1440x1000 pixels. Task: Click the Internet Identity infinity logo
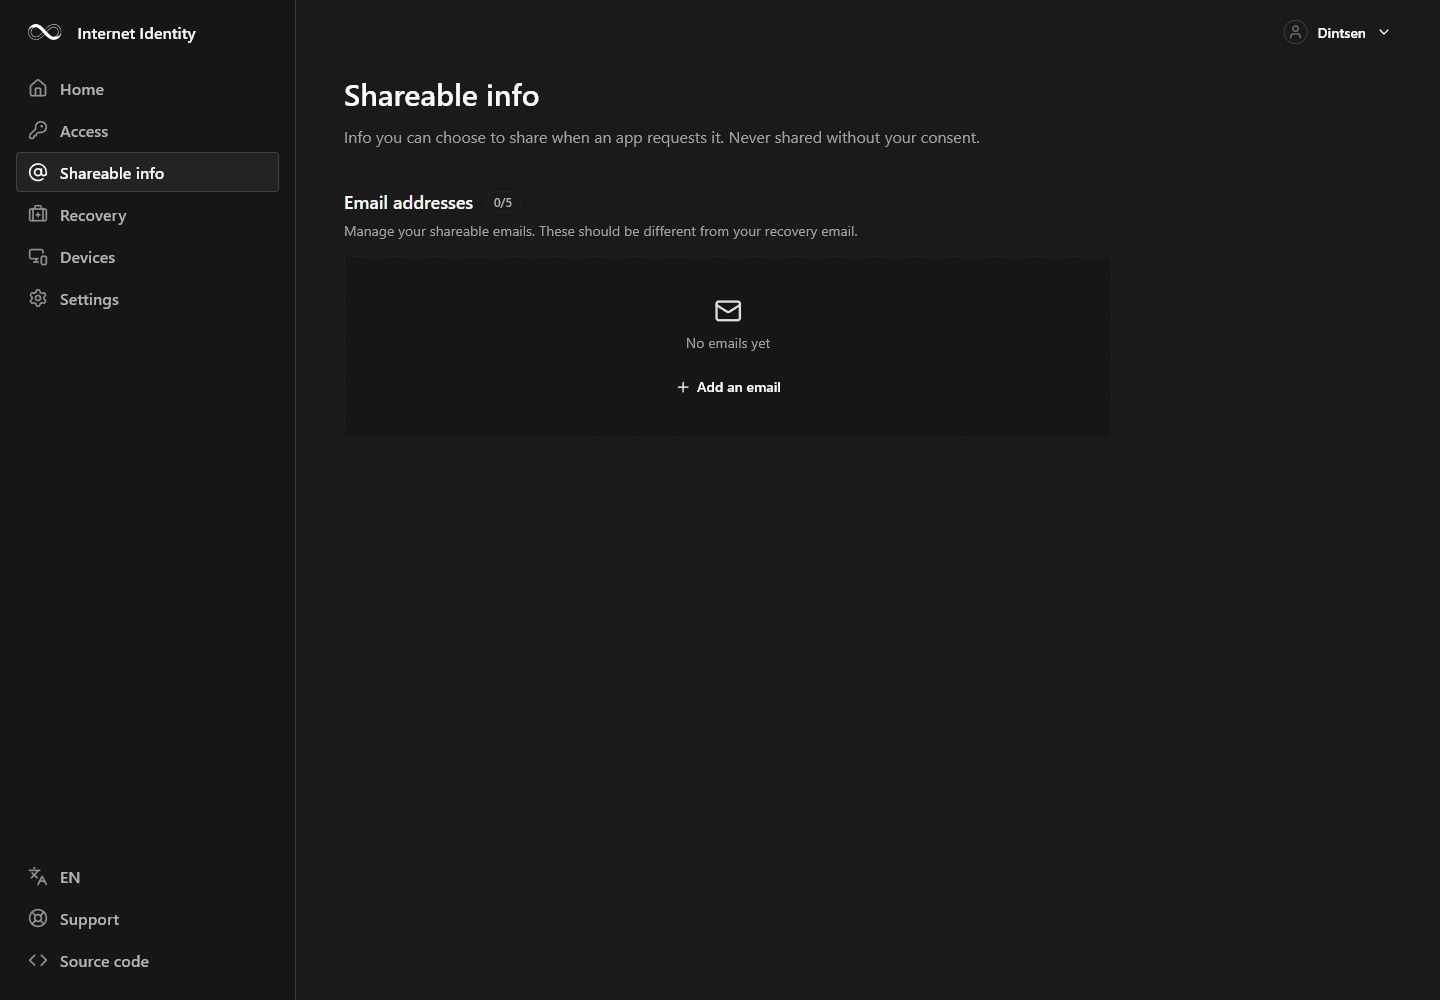45,33
